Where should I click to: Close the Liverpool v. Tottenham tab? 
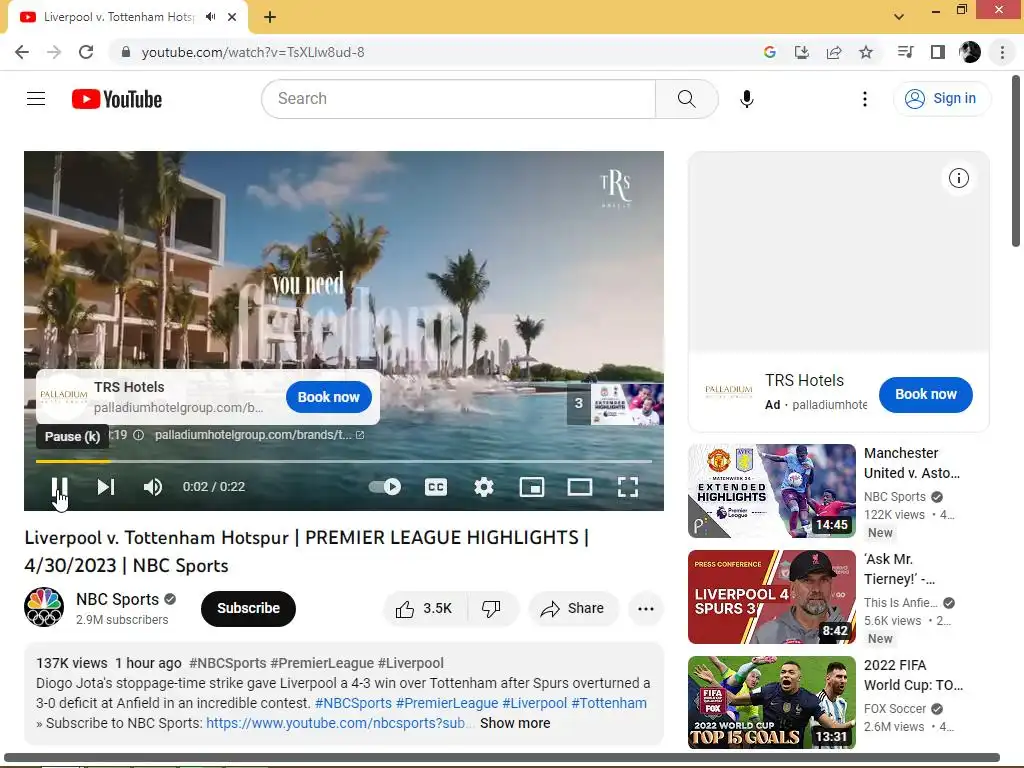(x=232, y=17)
